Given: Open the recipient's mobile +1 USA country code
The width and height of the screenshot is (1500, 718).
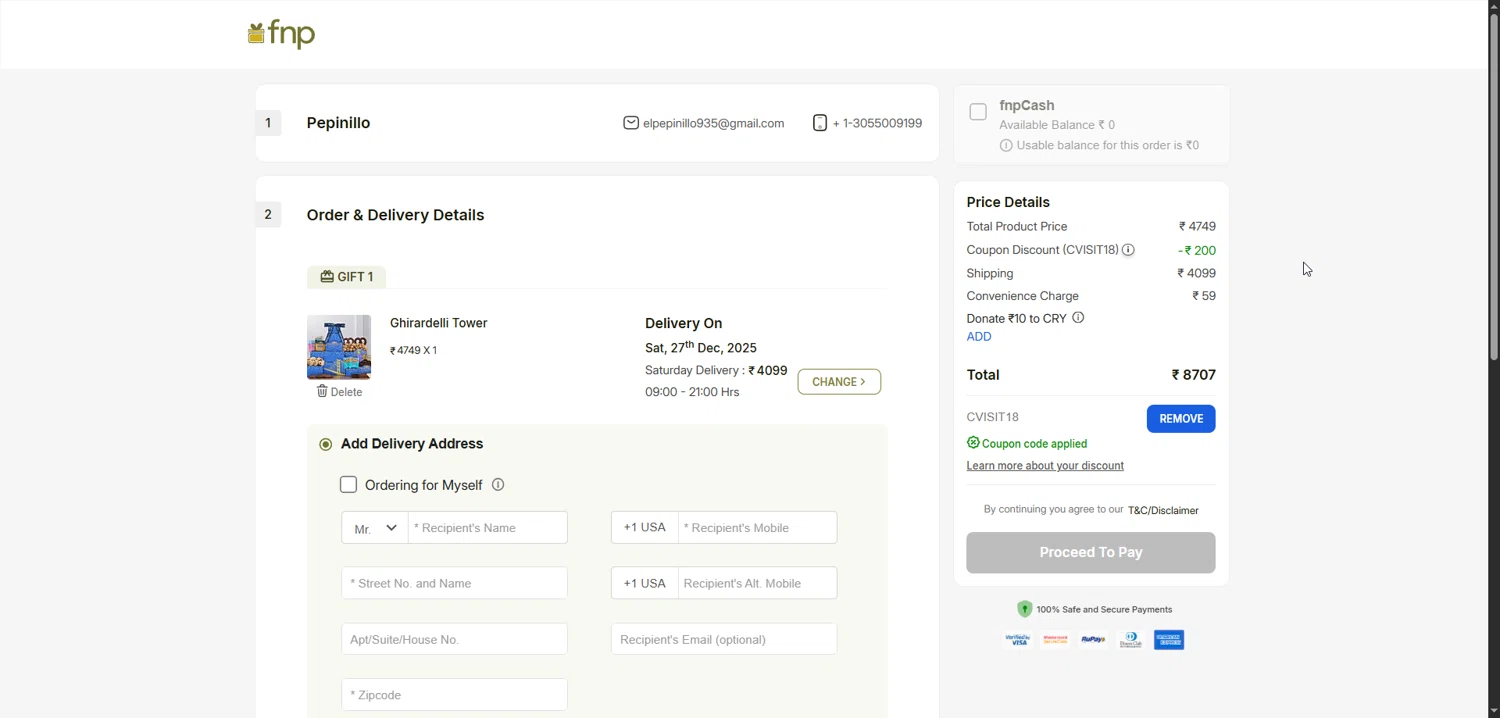Looking at the screenshot, I should coord(645,528).
